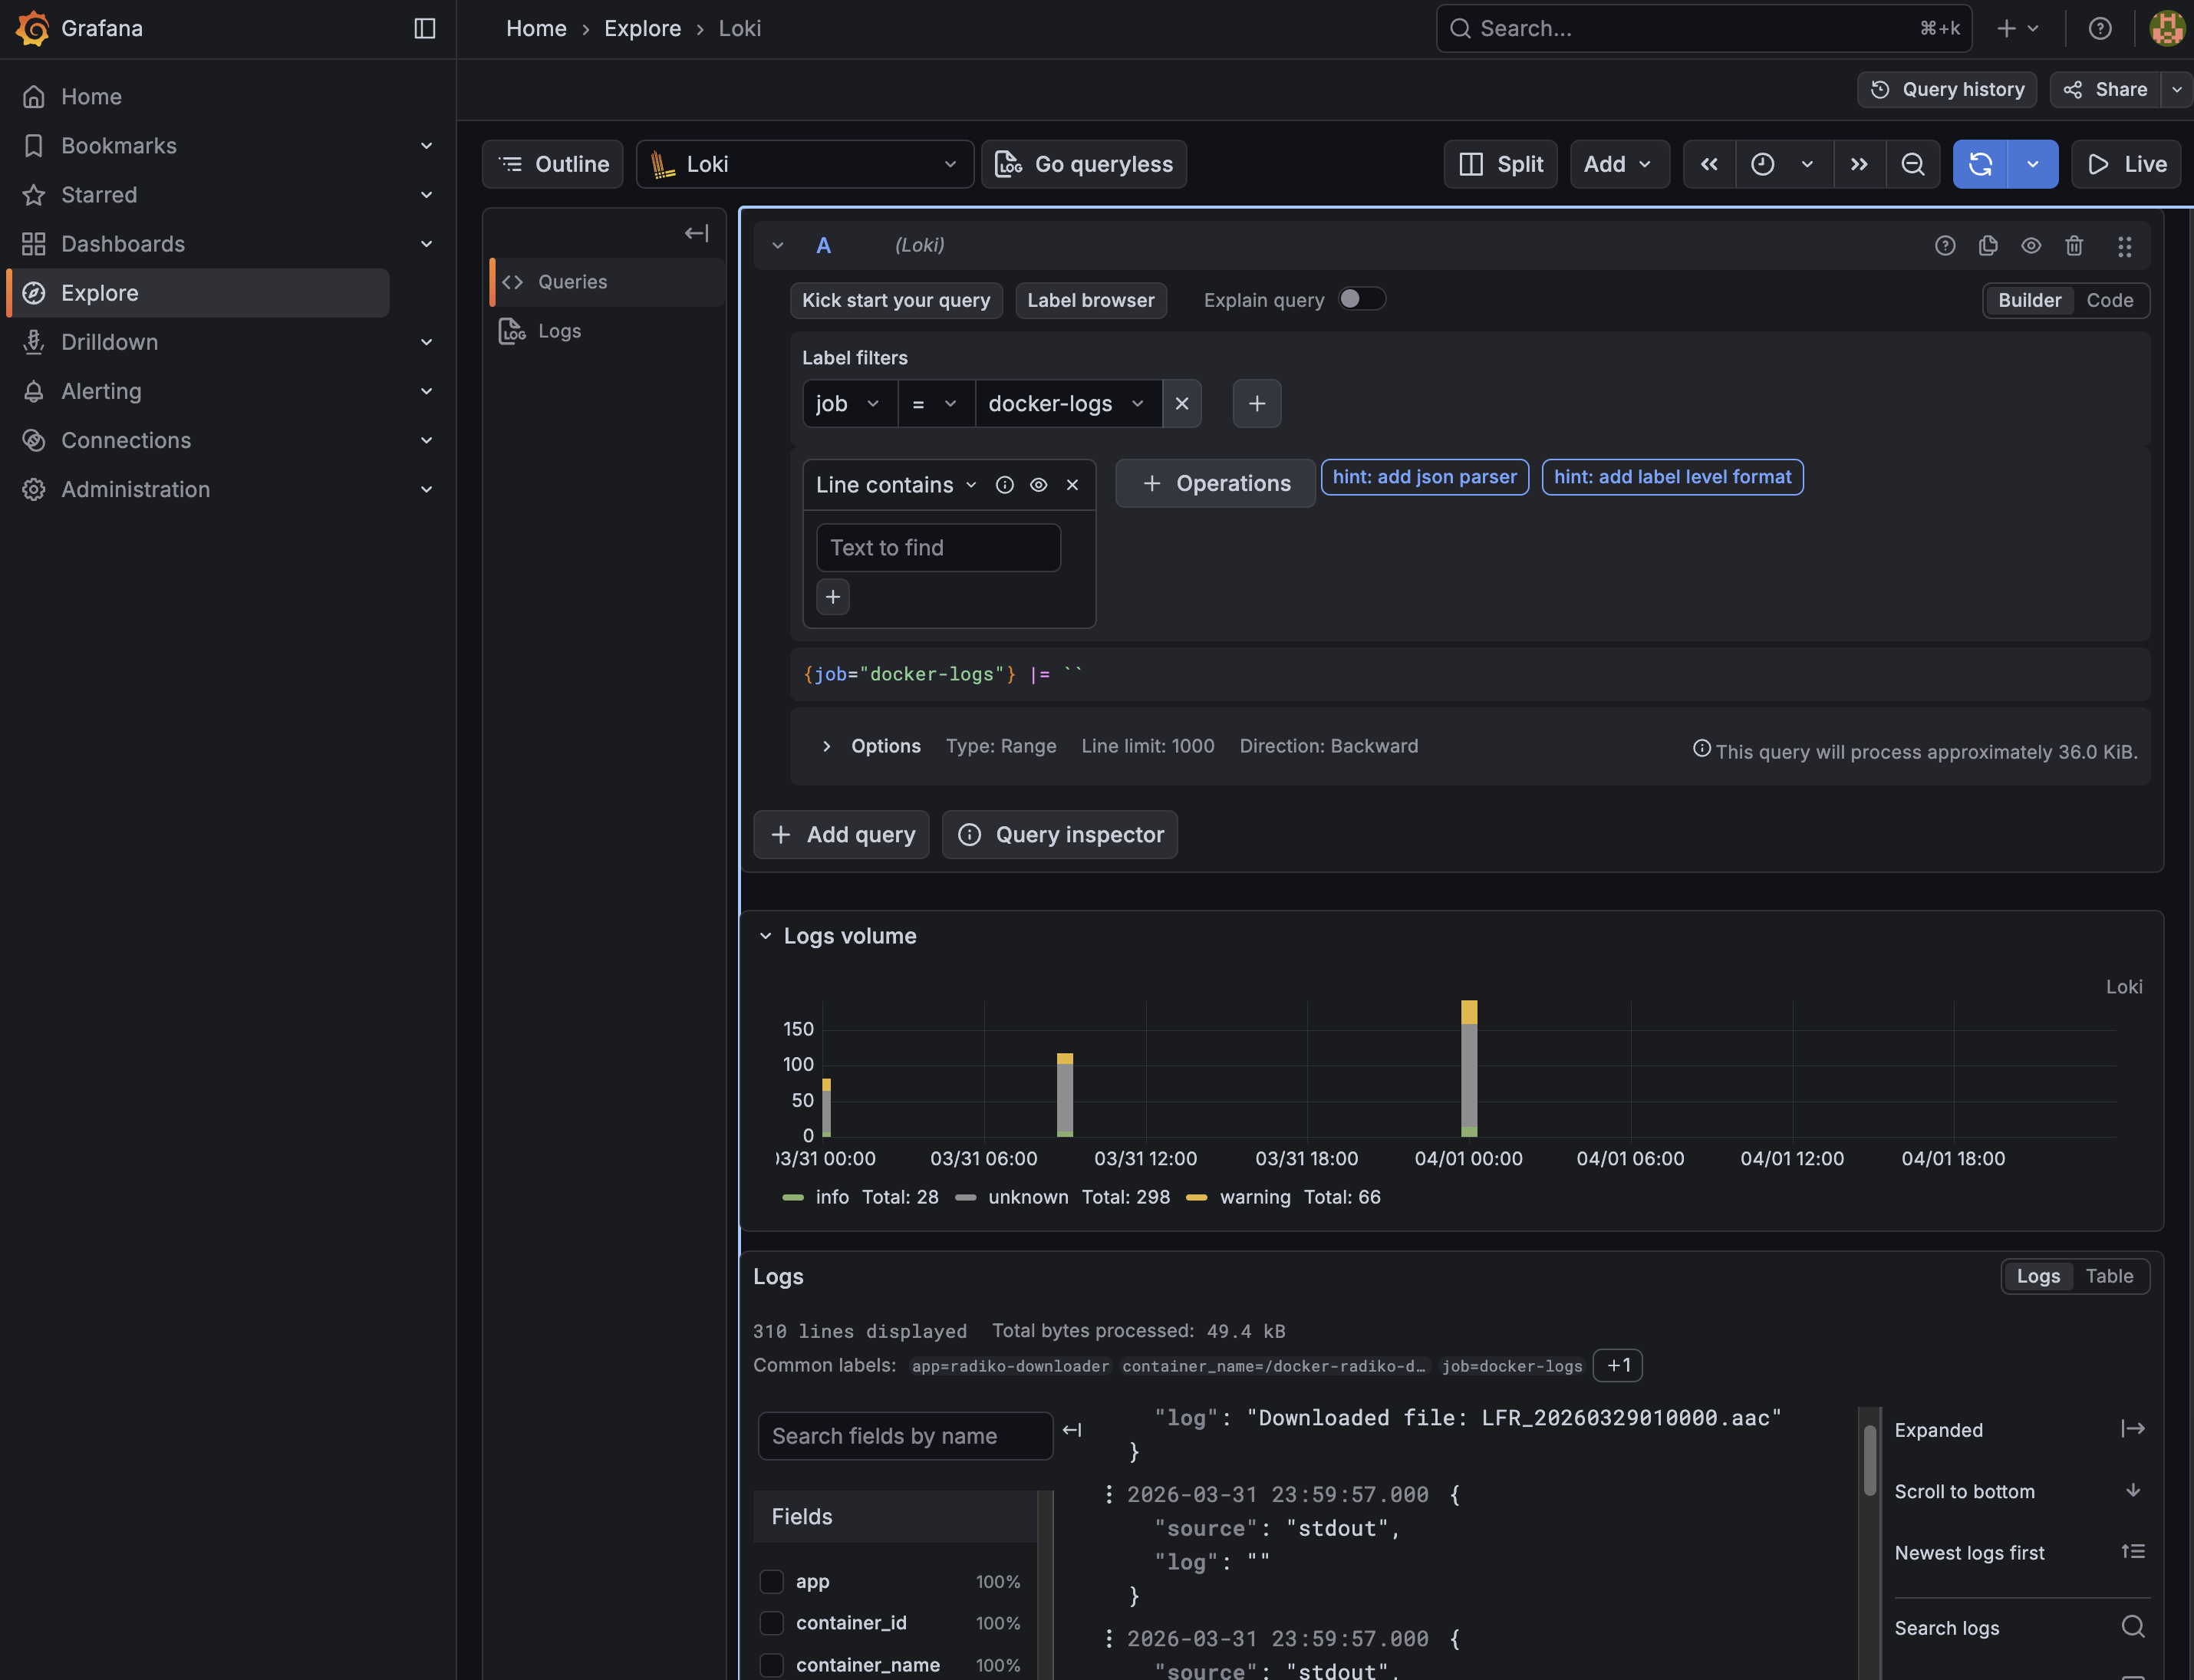2194x1680 pixels.
Task: Switch logs view to Table
Action: (x=2109, y=1276)
